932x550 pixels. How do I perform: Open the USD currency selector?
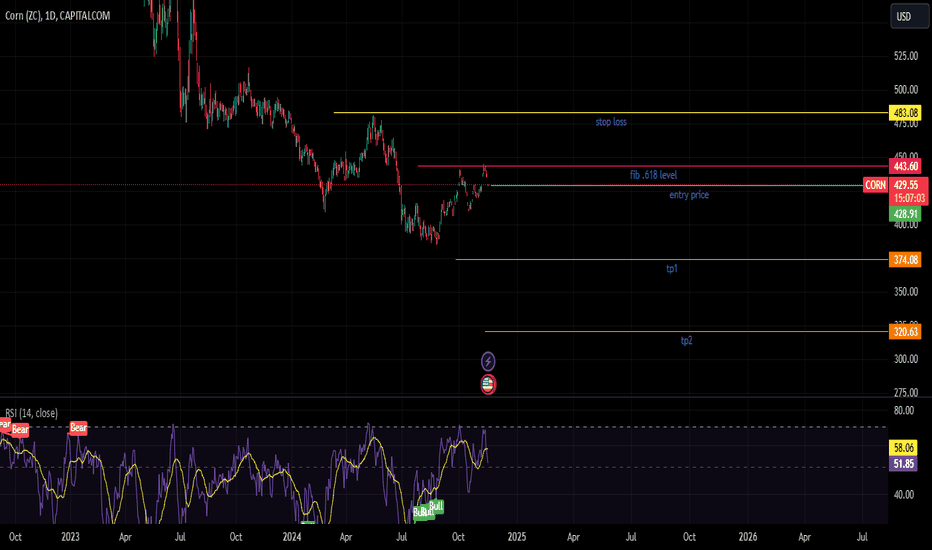[x=909, y=16]
